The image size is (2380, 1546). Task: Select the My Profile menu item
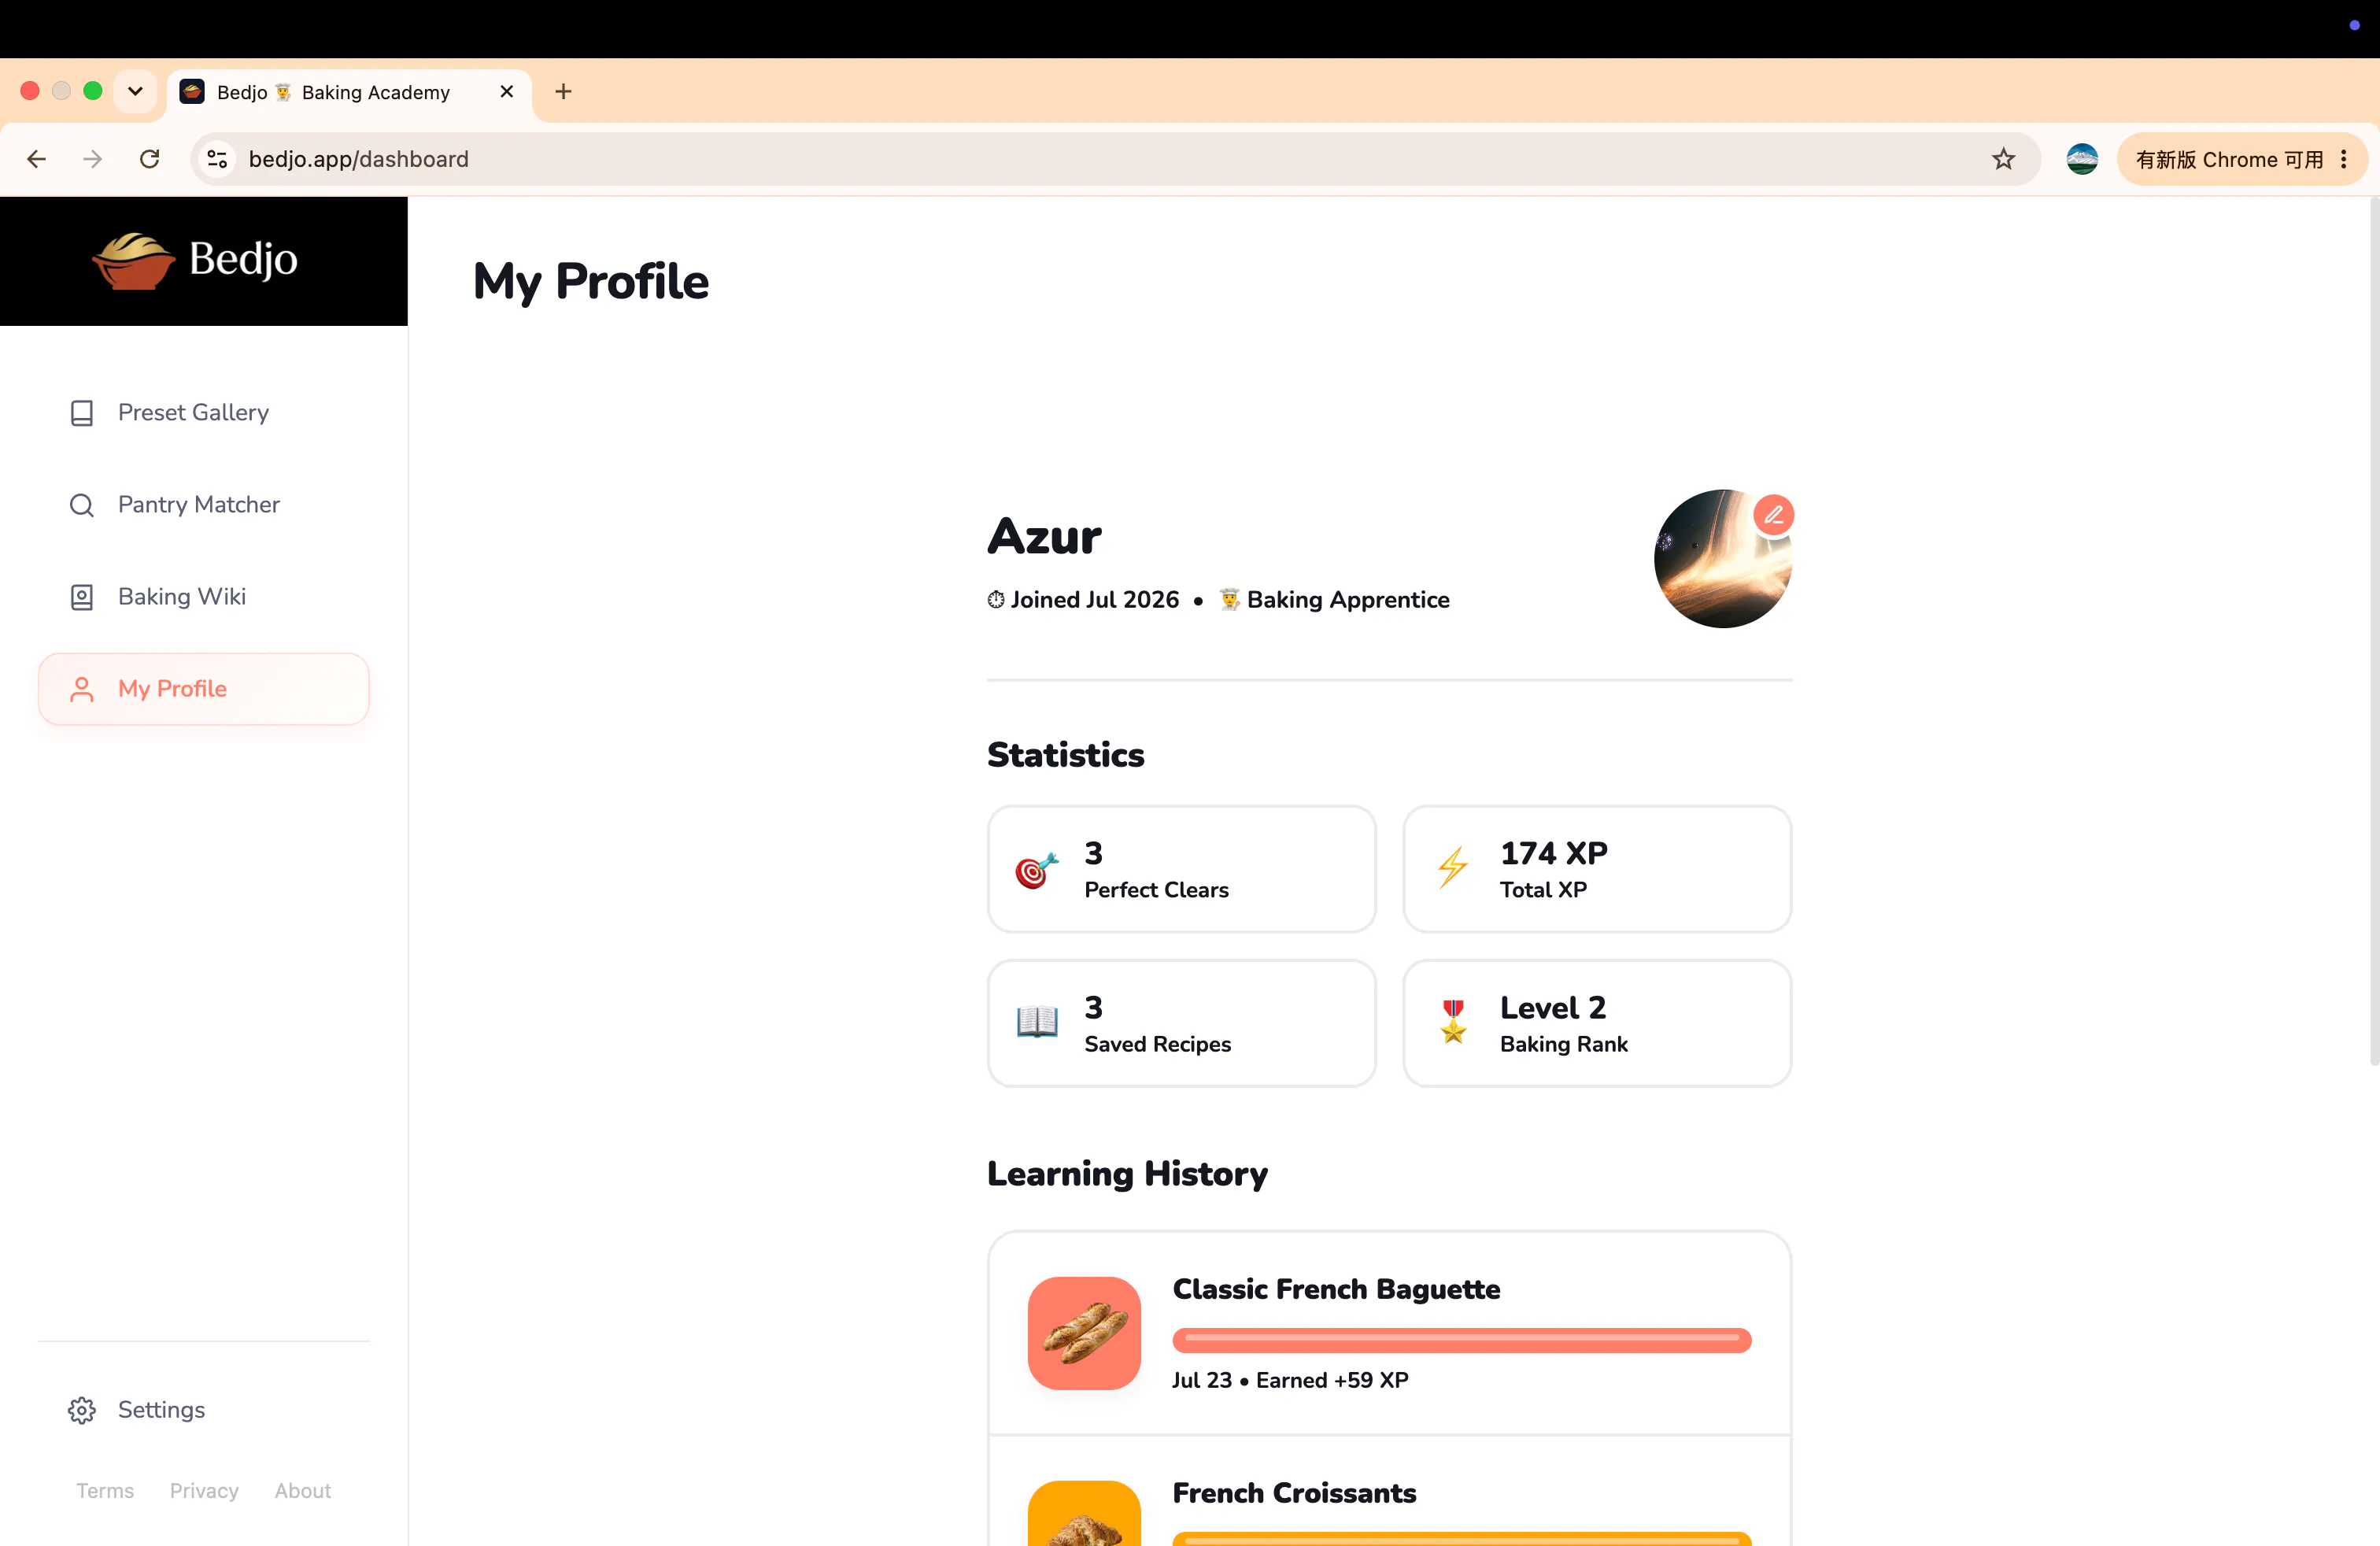coord(204,689)
